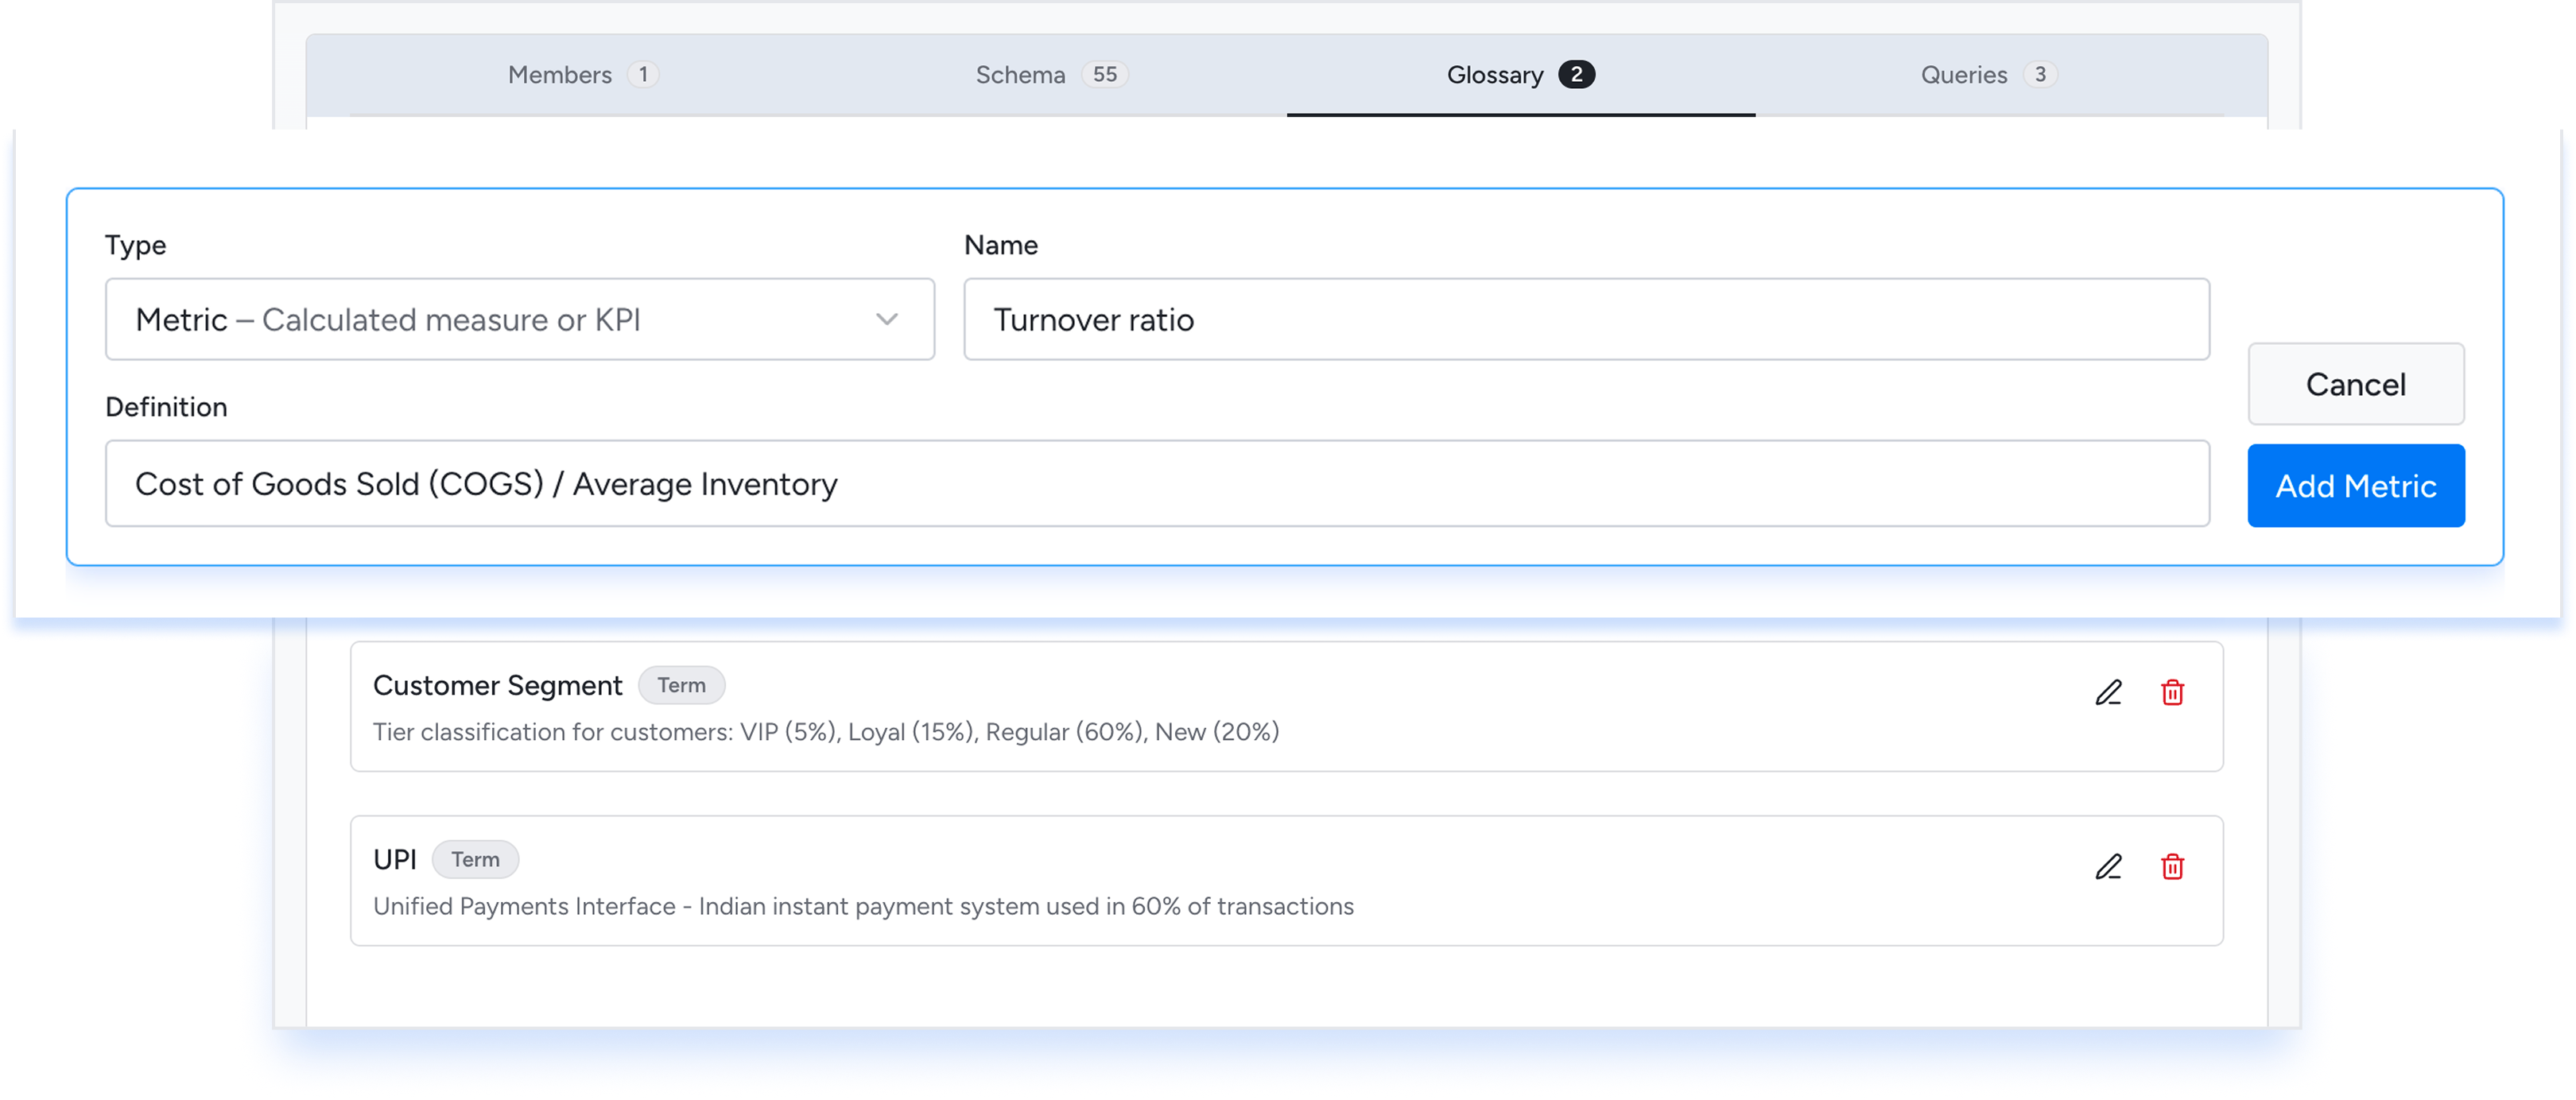Viewport: 2576px width, 1100px height.
Task: Cancel adding the new metric
Action: tap(2356, 384)
